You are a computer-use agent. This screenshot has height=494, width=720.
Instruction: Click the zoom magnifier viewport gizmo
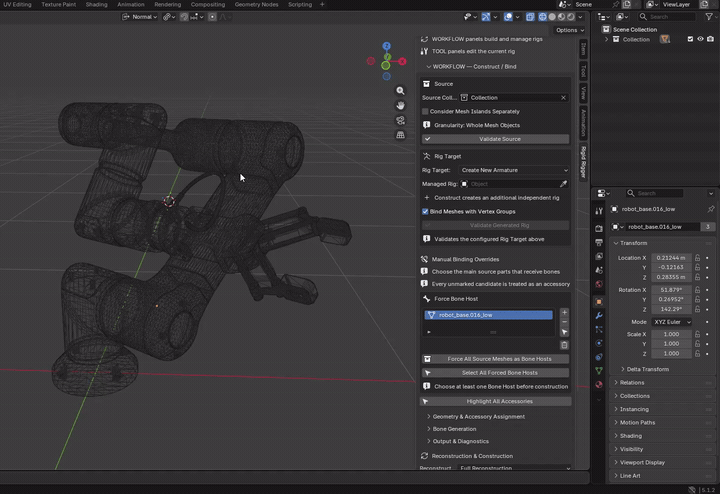pyautogui.click(x=400, y=91)
